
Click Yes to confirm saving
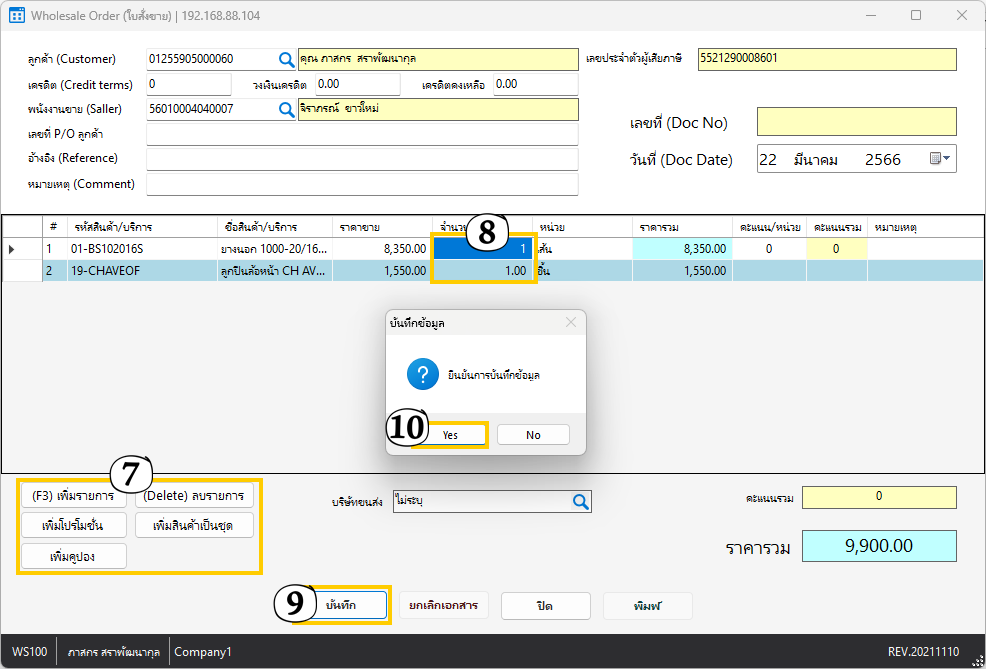[x=450, y=435]
